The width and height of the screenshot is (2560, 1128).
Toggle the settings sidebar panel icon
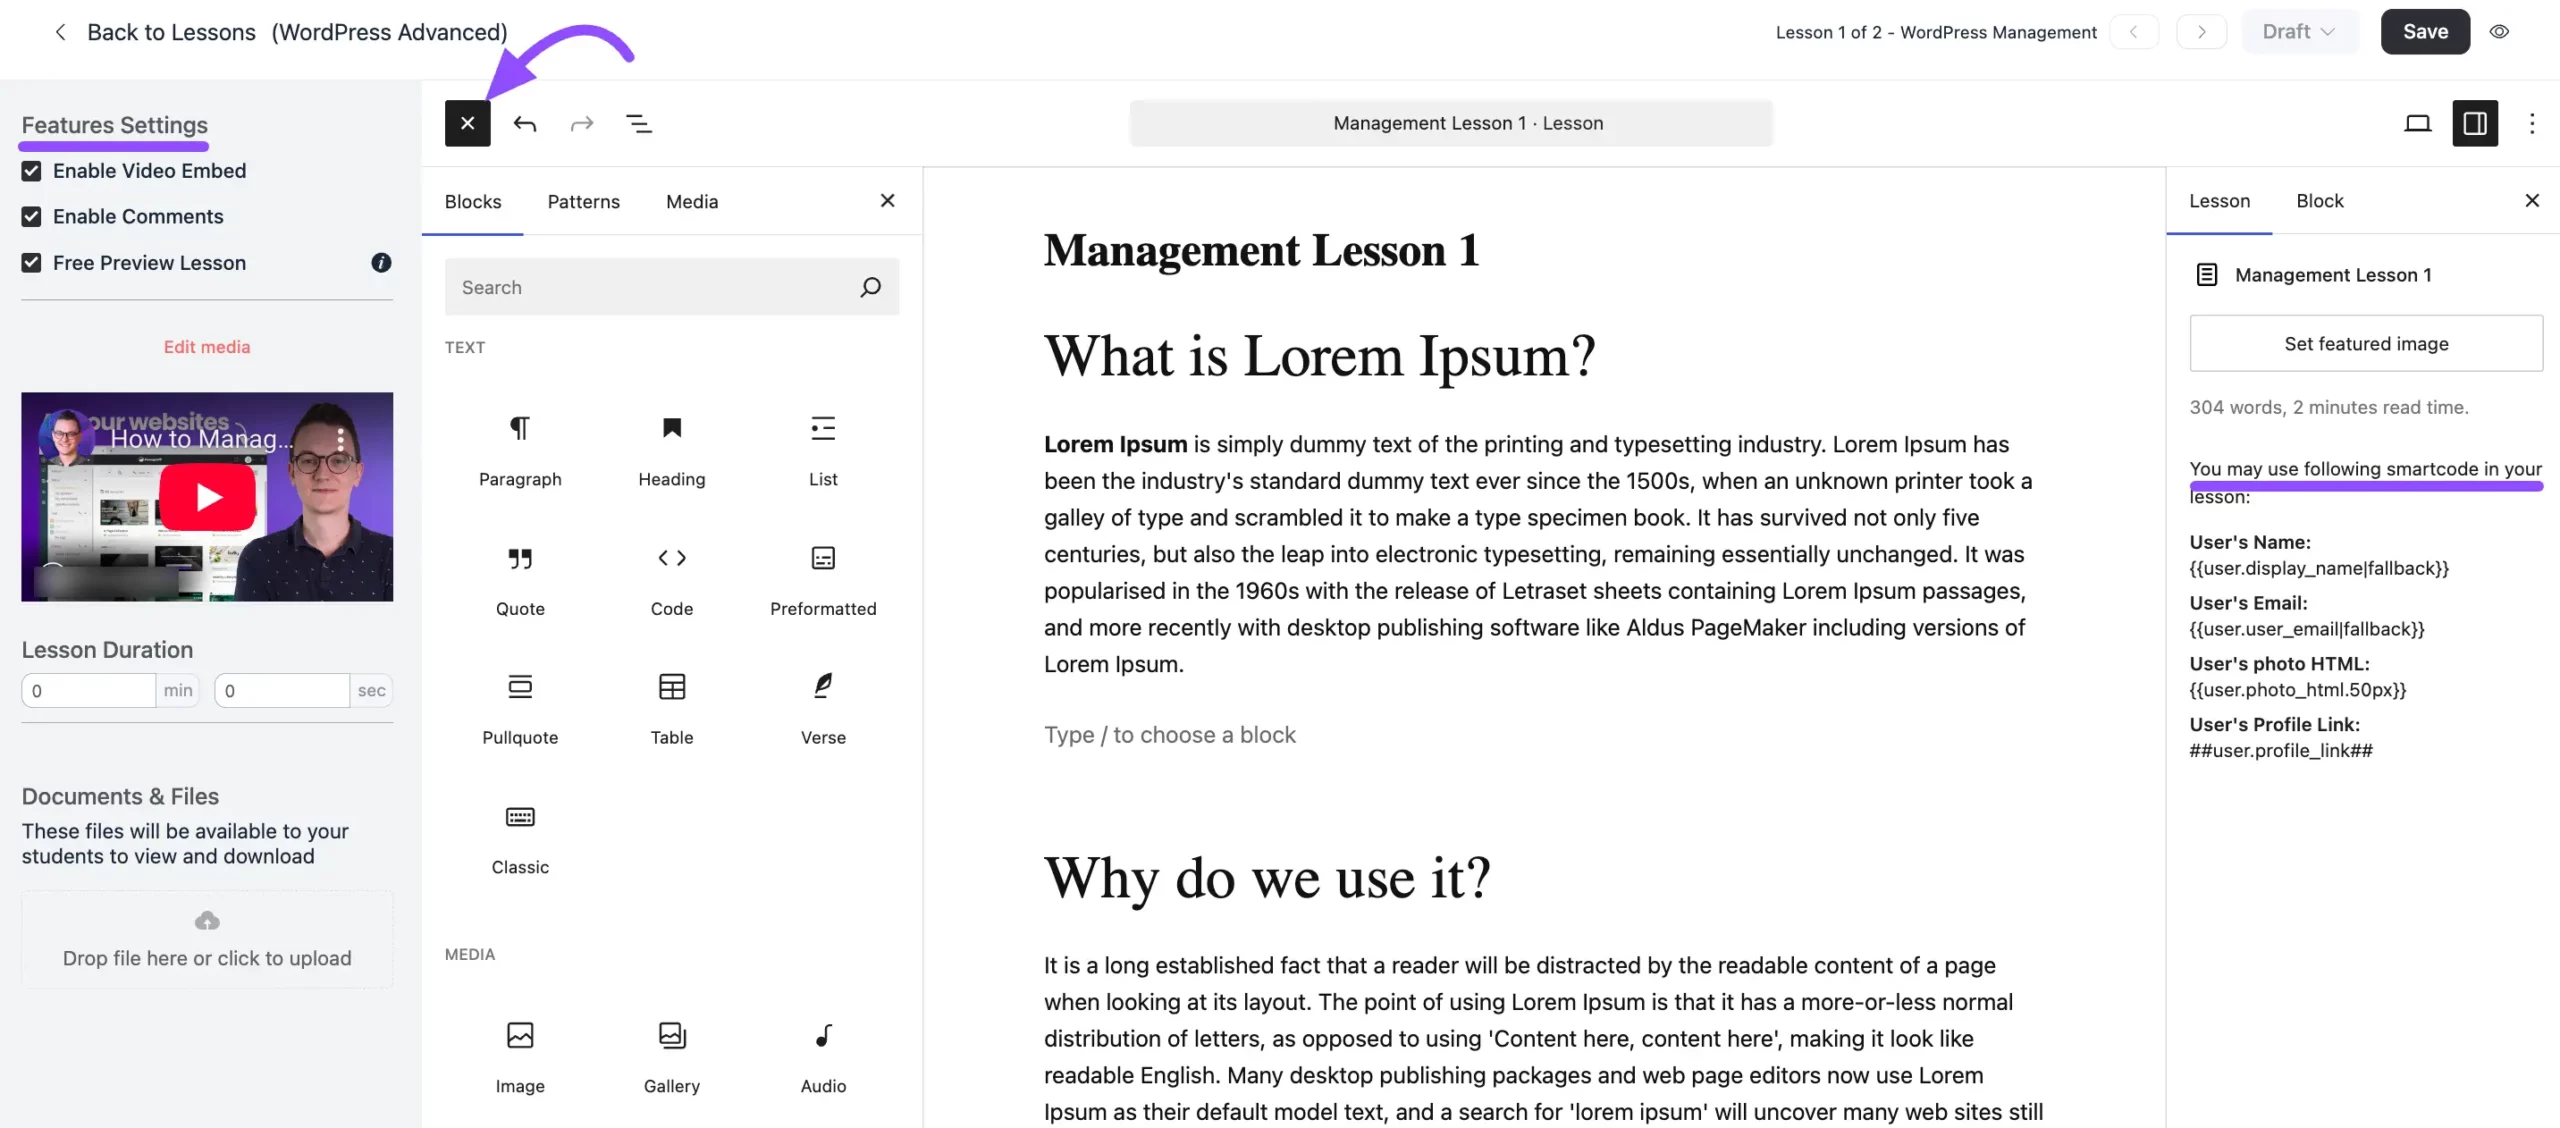coord(2475,123)
